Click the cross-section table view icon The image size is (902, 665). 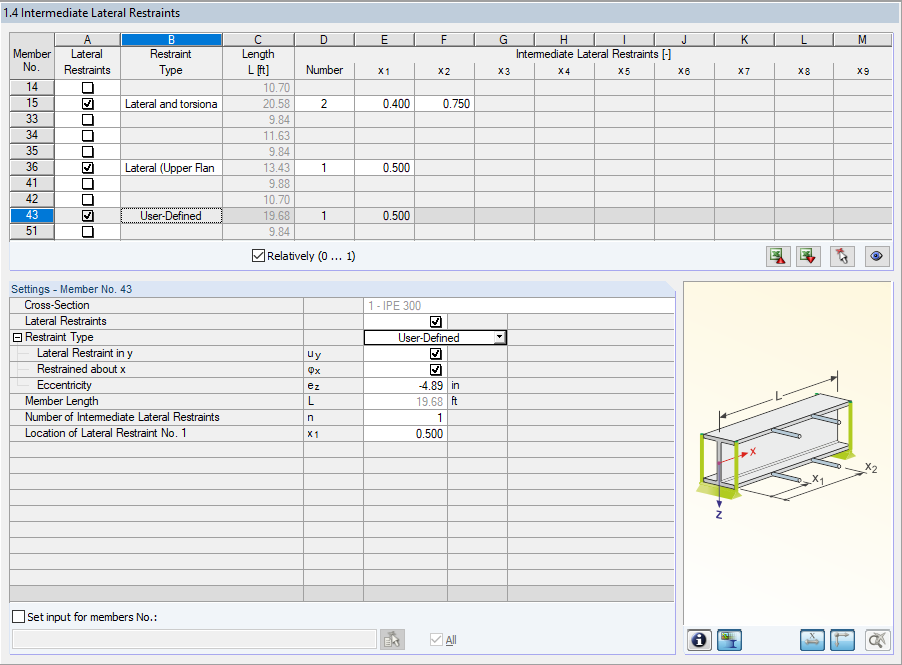pyautogui.click(x=729, y=640)
